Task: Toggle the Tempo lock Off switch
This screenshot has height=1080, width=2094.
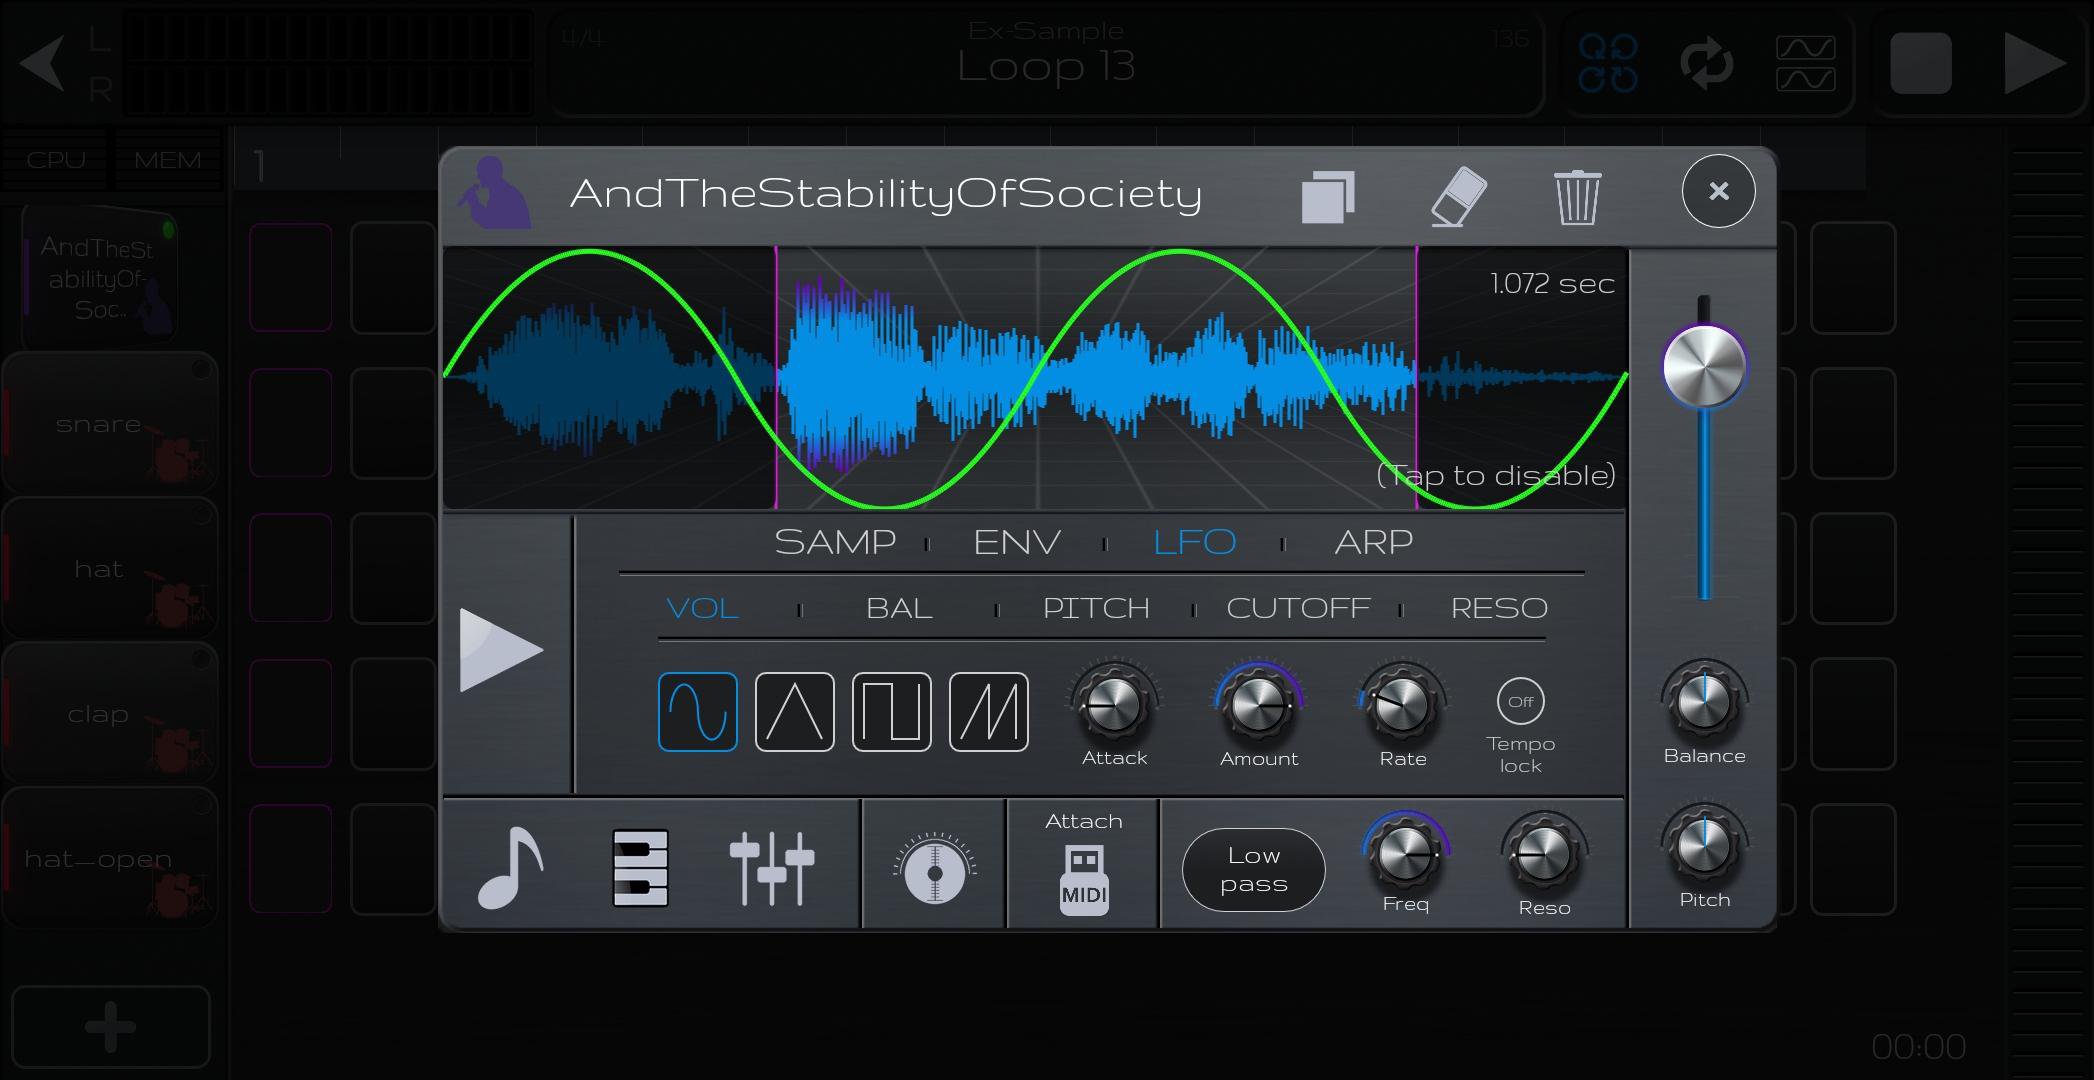Action: 1520,701
